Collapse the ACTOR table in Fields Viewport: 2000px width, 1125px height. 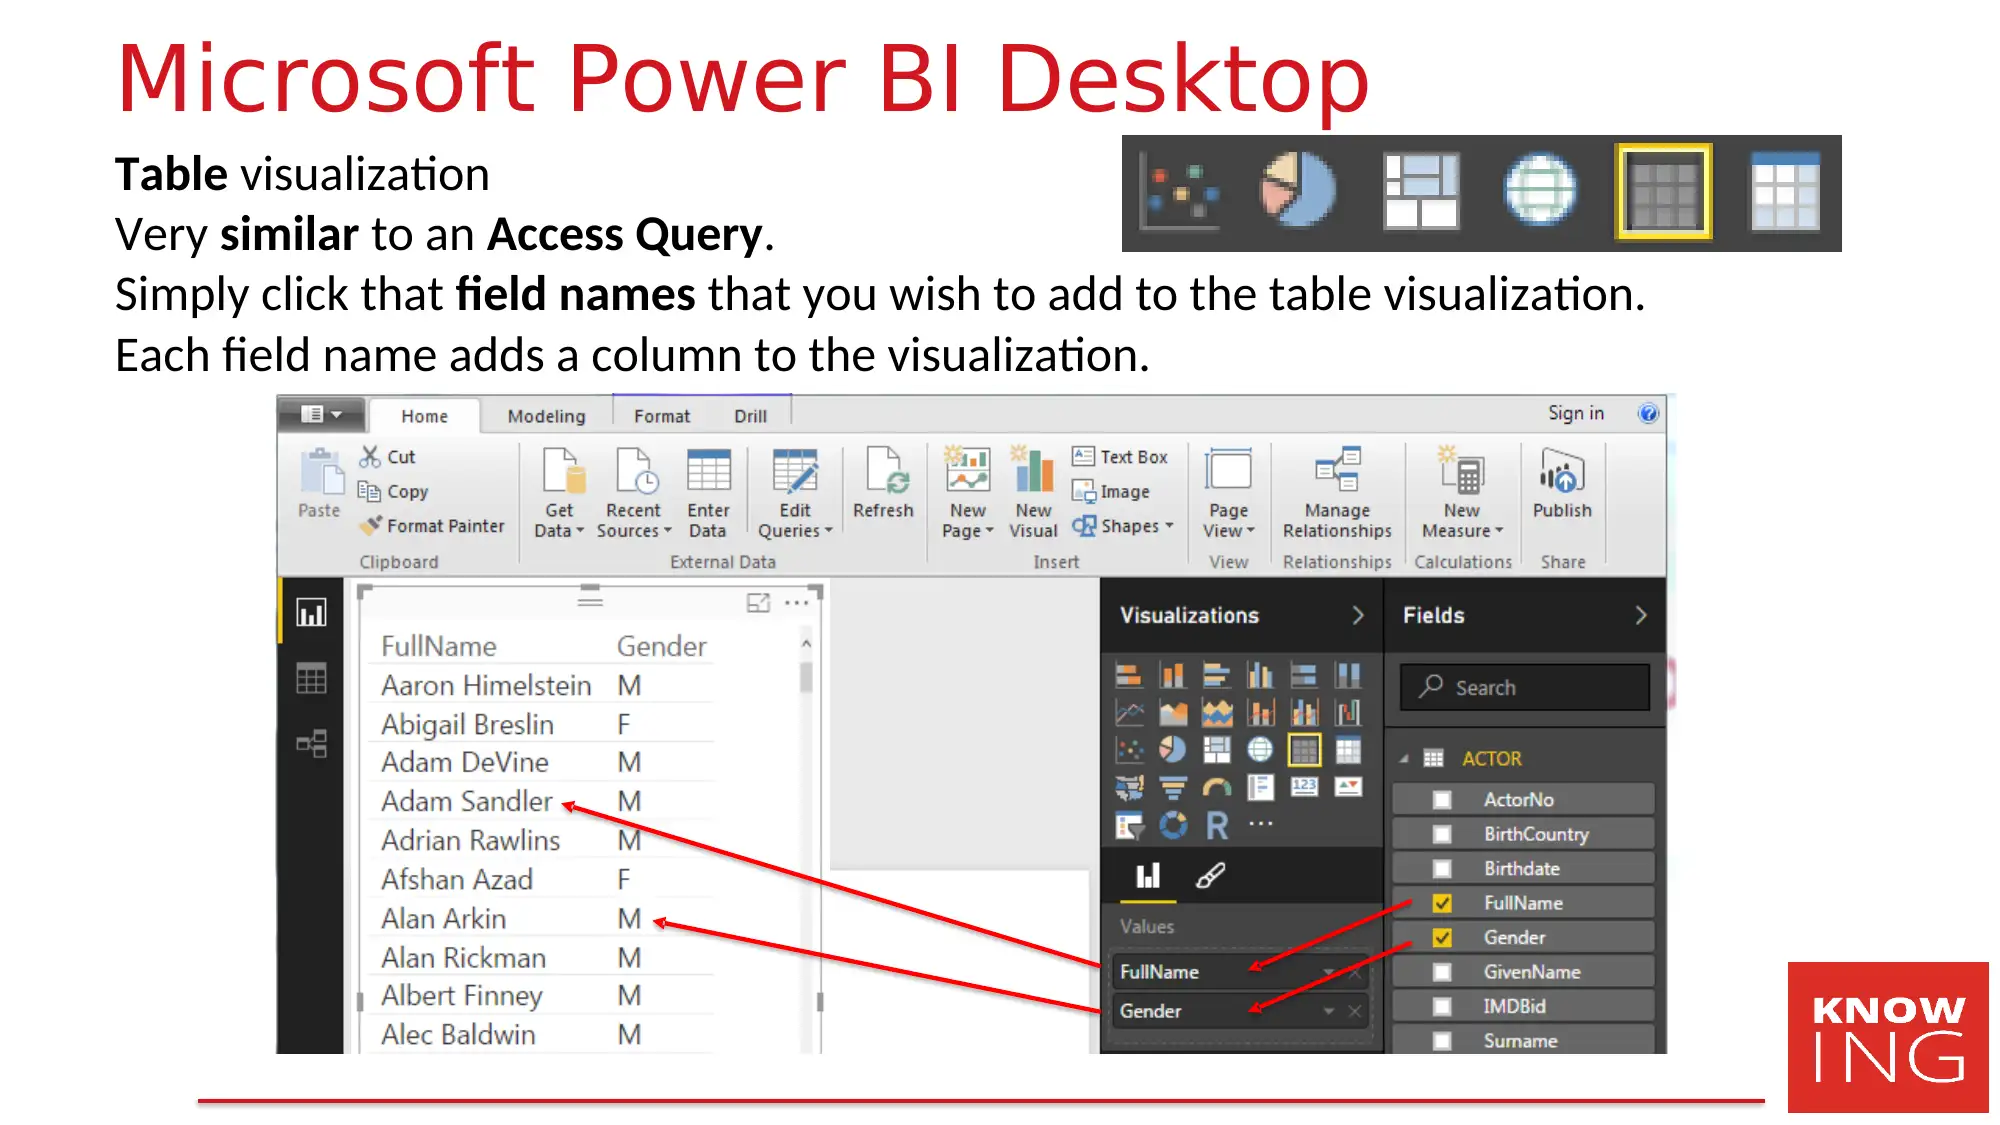click(1404, 759)
